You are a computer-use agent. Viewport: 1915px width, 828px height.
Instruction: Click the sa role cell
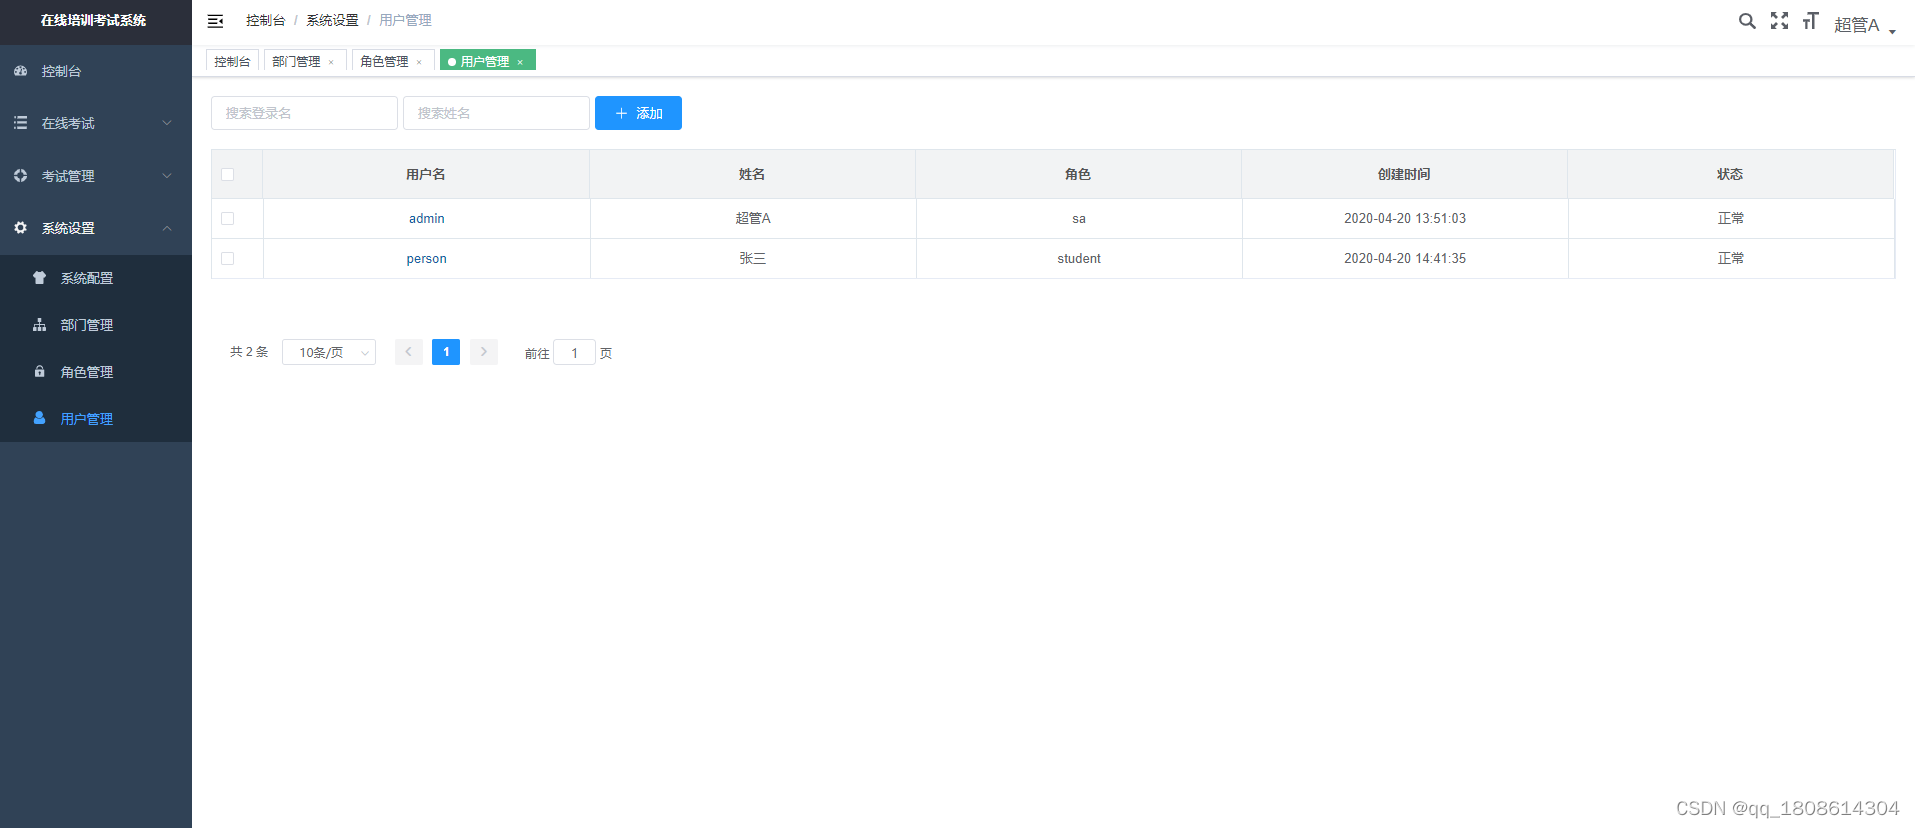click(1079, 218)
